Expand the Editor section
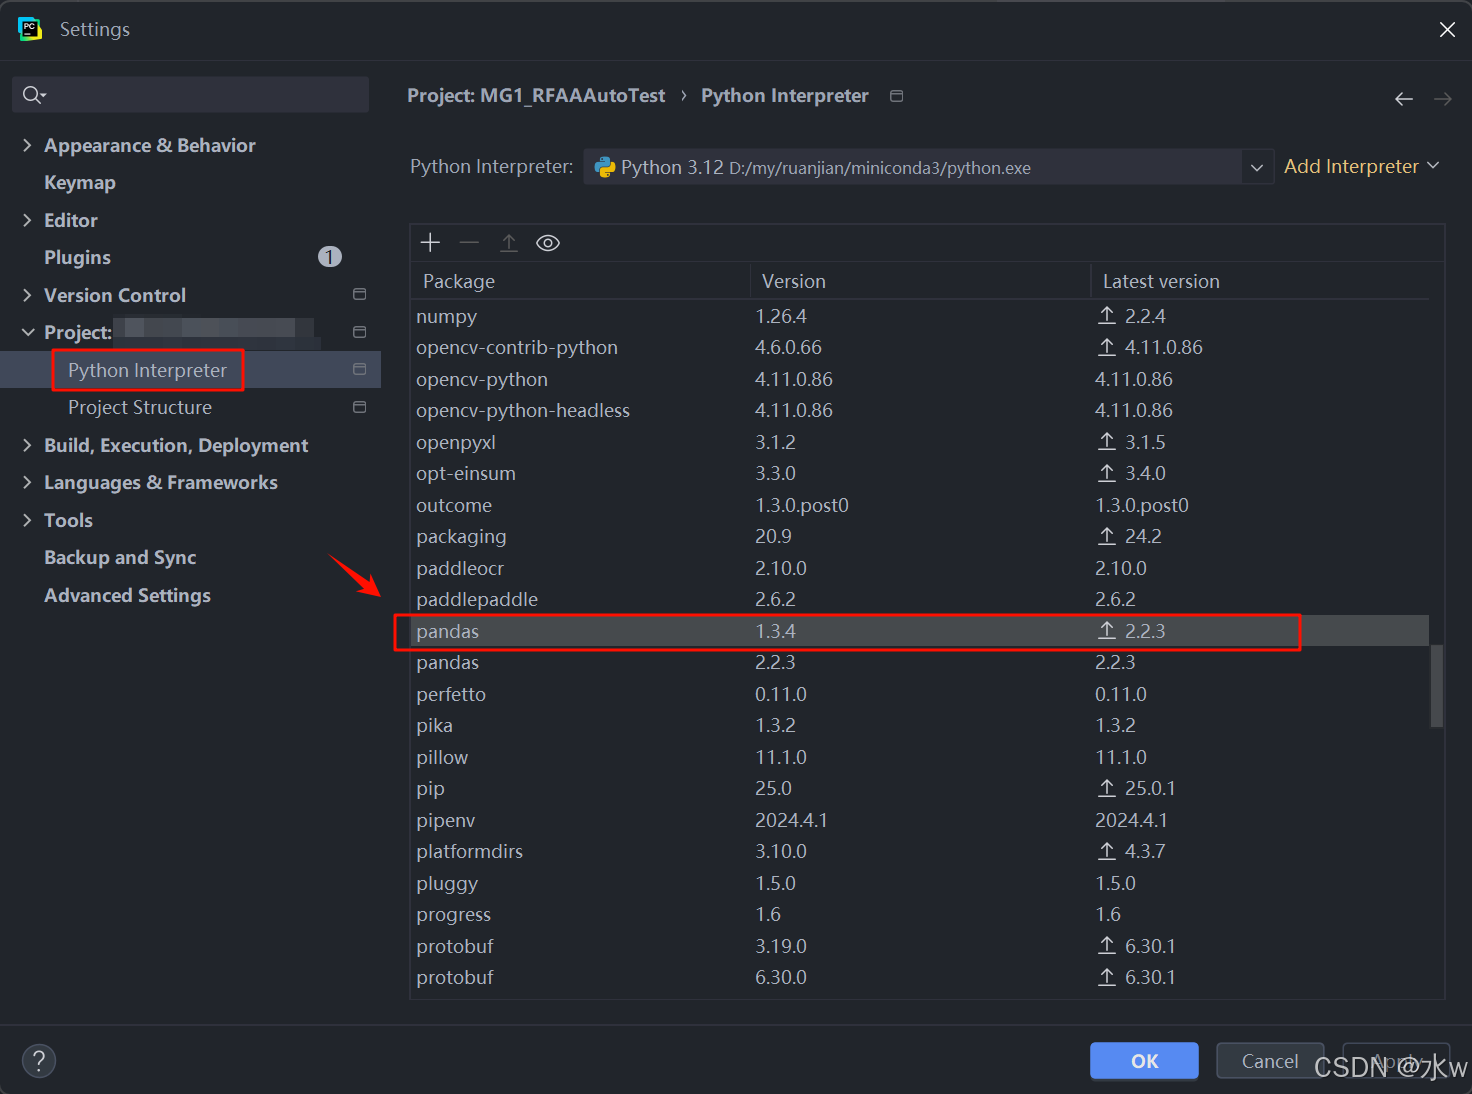 [x=27, y=220]
